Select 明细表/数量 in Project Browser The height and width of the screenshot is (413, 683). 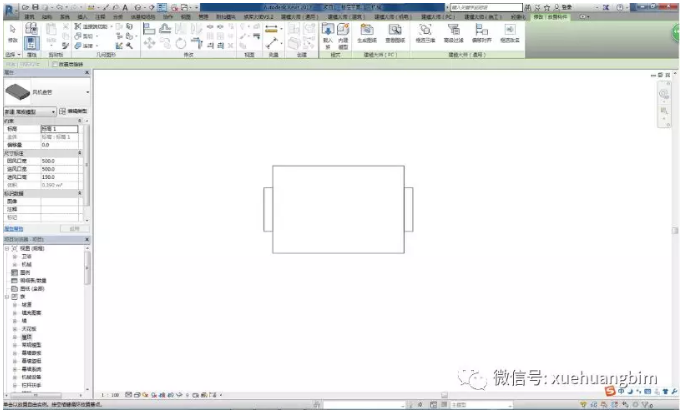33,281
